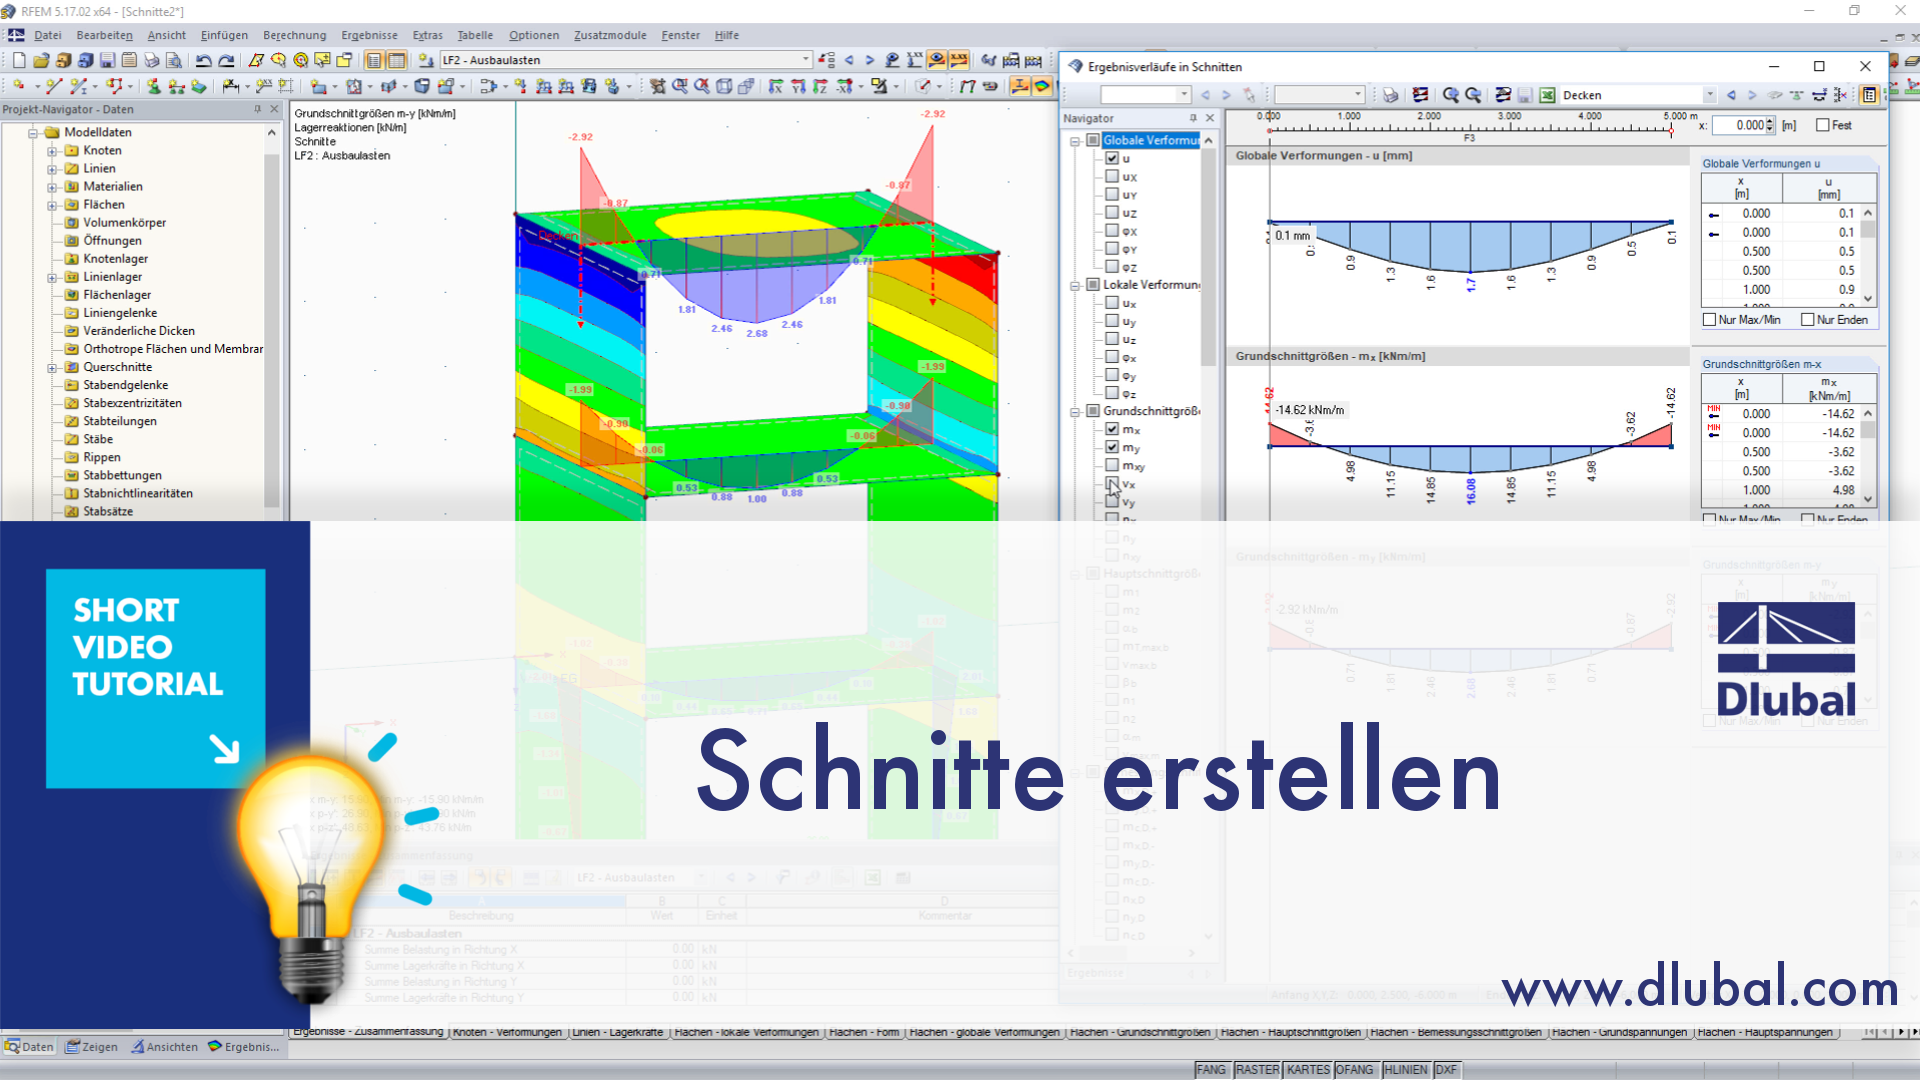Click the new line tool icon

[54, 87]
